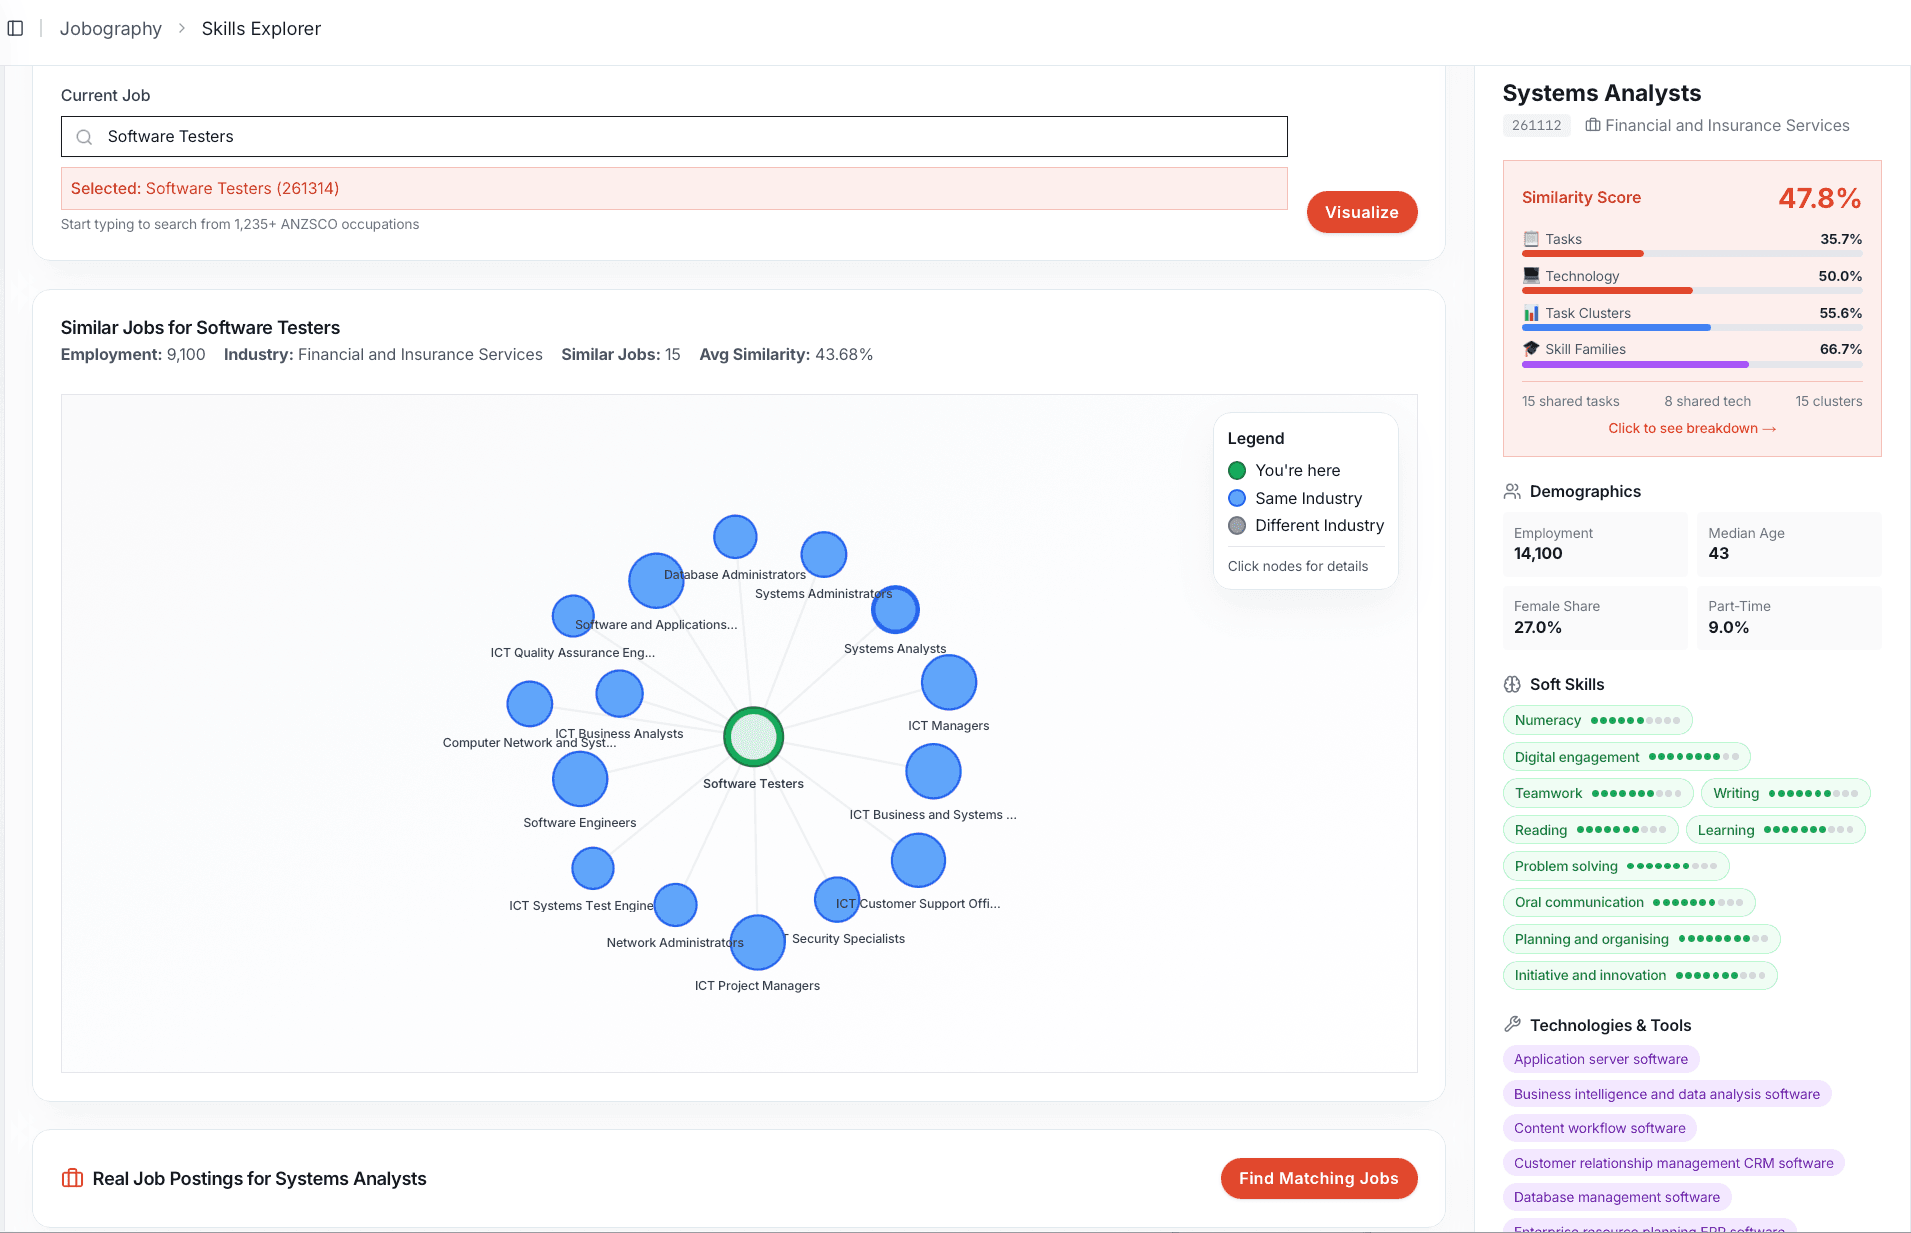
Task: Click Planning and organising skill chip
Action: click(x=1641, y=939)
